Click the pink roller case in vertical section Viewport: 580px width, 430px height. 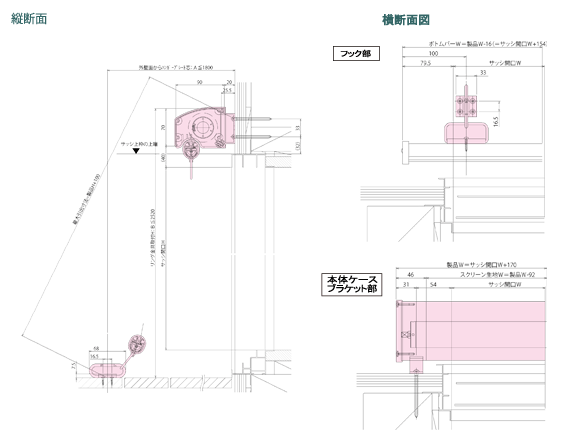point(204,128)
